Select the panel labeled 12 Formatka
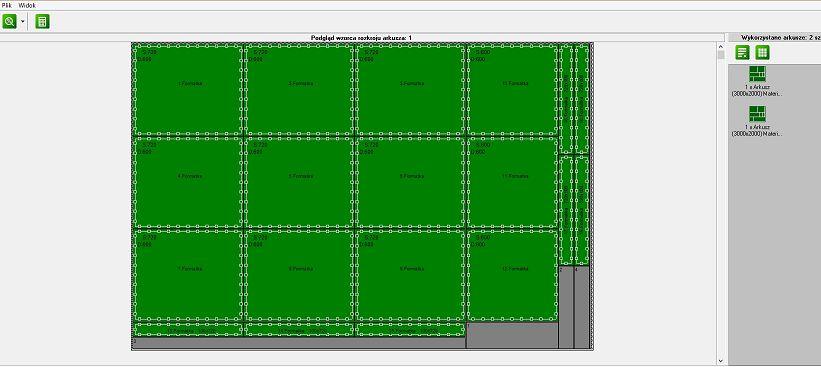This screenshot has height=367, width=821. (512, 275)
